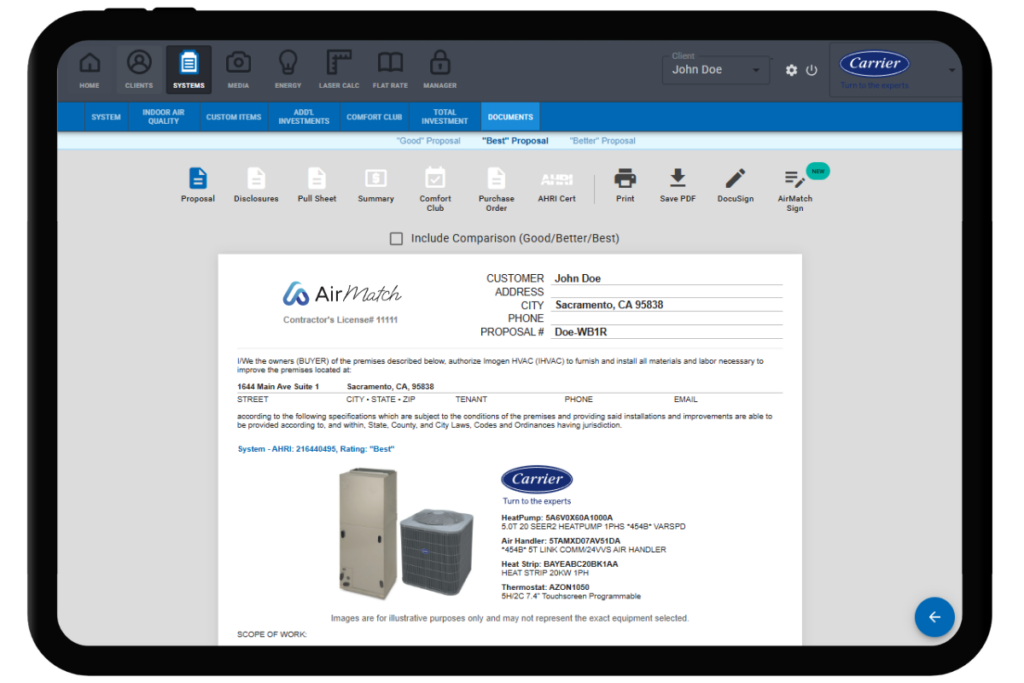Viewport: 1024px width, 683px height.
Task: Expand the Carrier brand dropdown arrow
Action: (951, 70)
